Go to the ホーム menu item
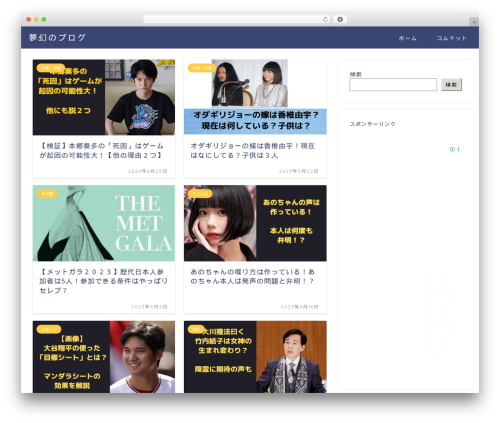The height and width of the screenshot is (423, 500). [x=407, y=38]
